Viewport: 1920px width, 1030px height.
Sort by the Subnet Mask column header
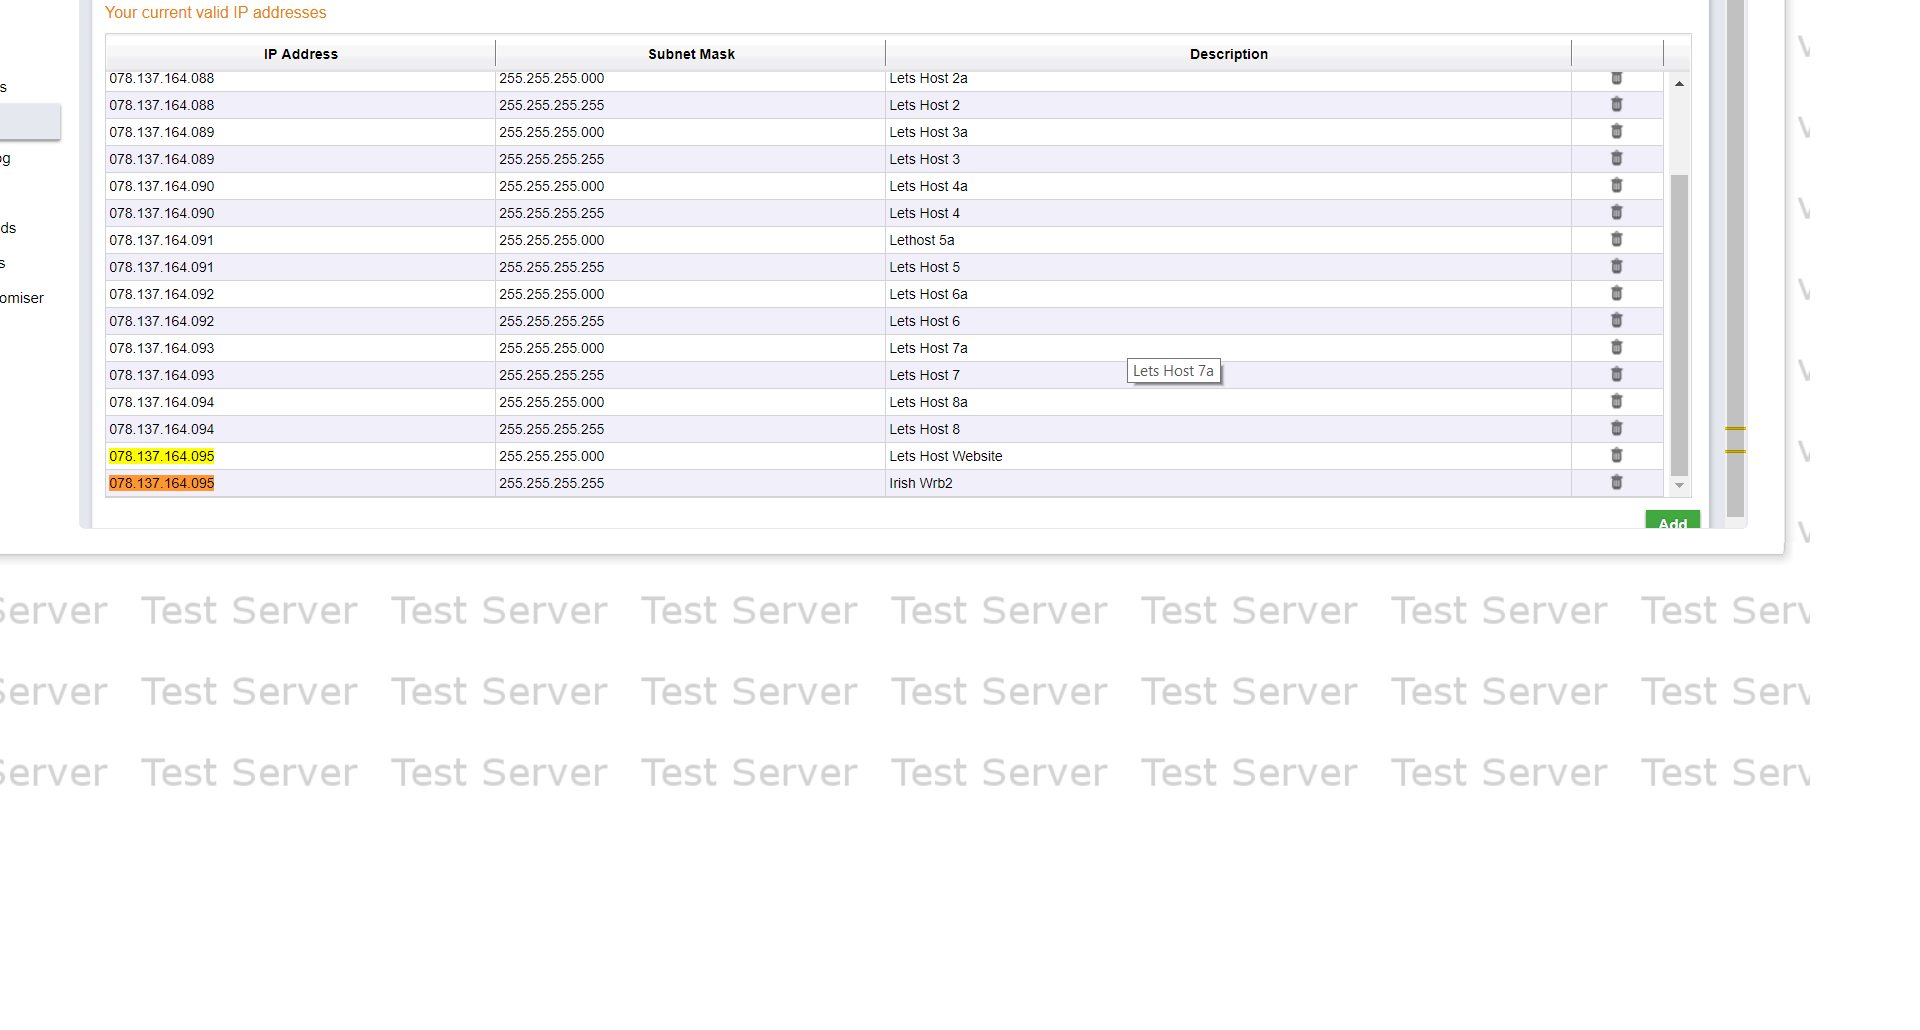(x=690, y=54)
